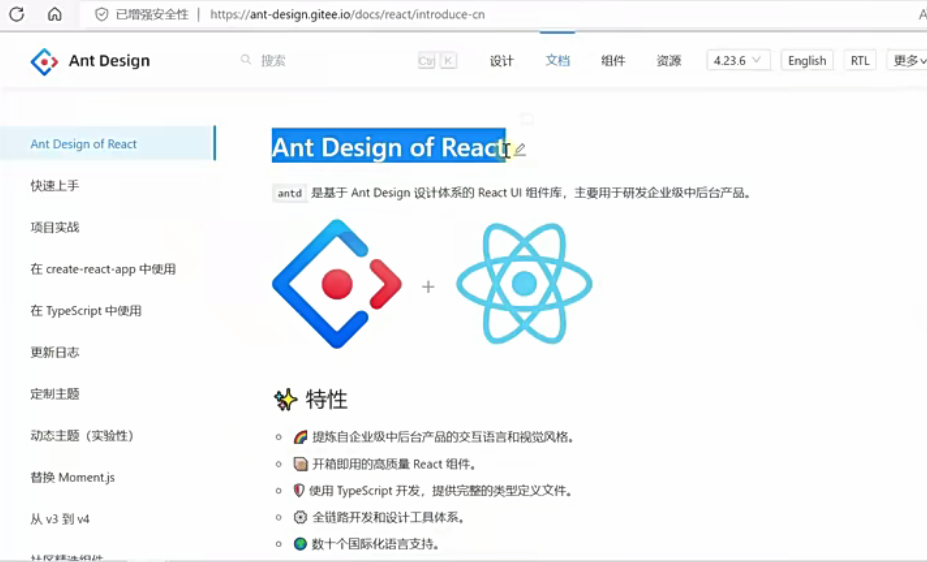The image size is (927, 562).
Task: Toggle the RTL layout button
Action: pyautogui.click(x=860, y=60)
